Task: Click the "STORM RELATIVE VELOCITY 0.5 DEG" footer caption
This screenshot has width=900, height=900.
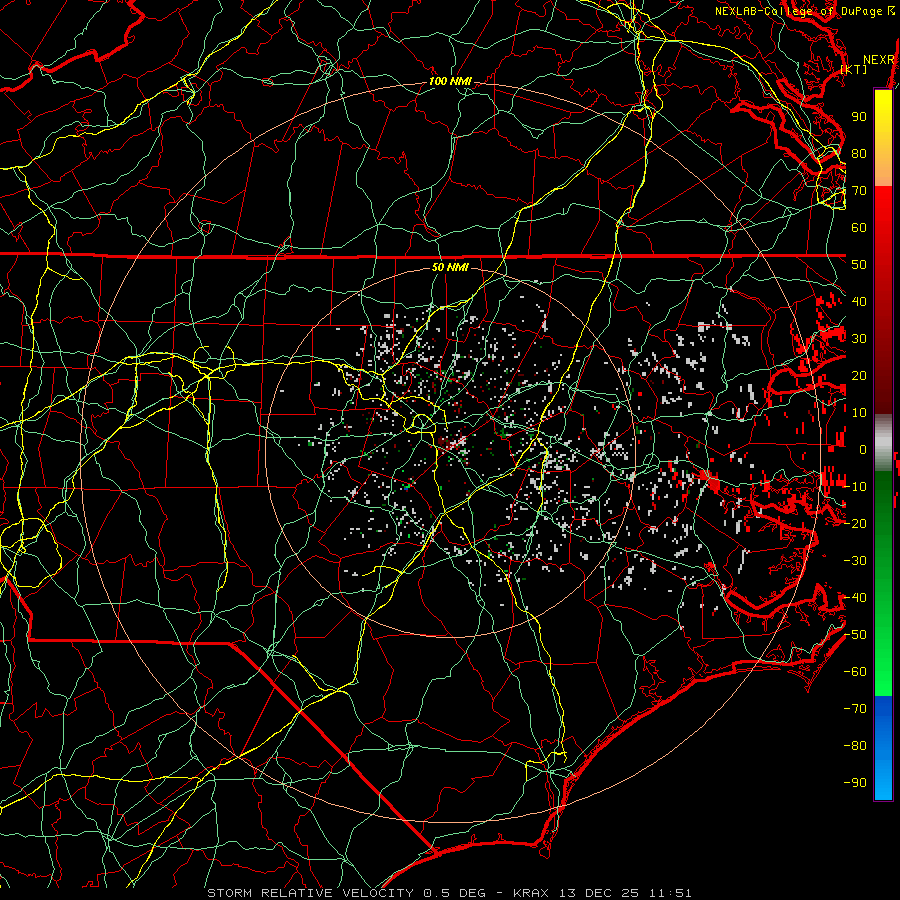Action: click(x=346, y=893)
